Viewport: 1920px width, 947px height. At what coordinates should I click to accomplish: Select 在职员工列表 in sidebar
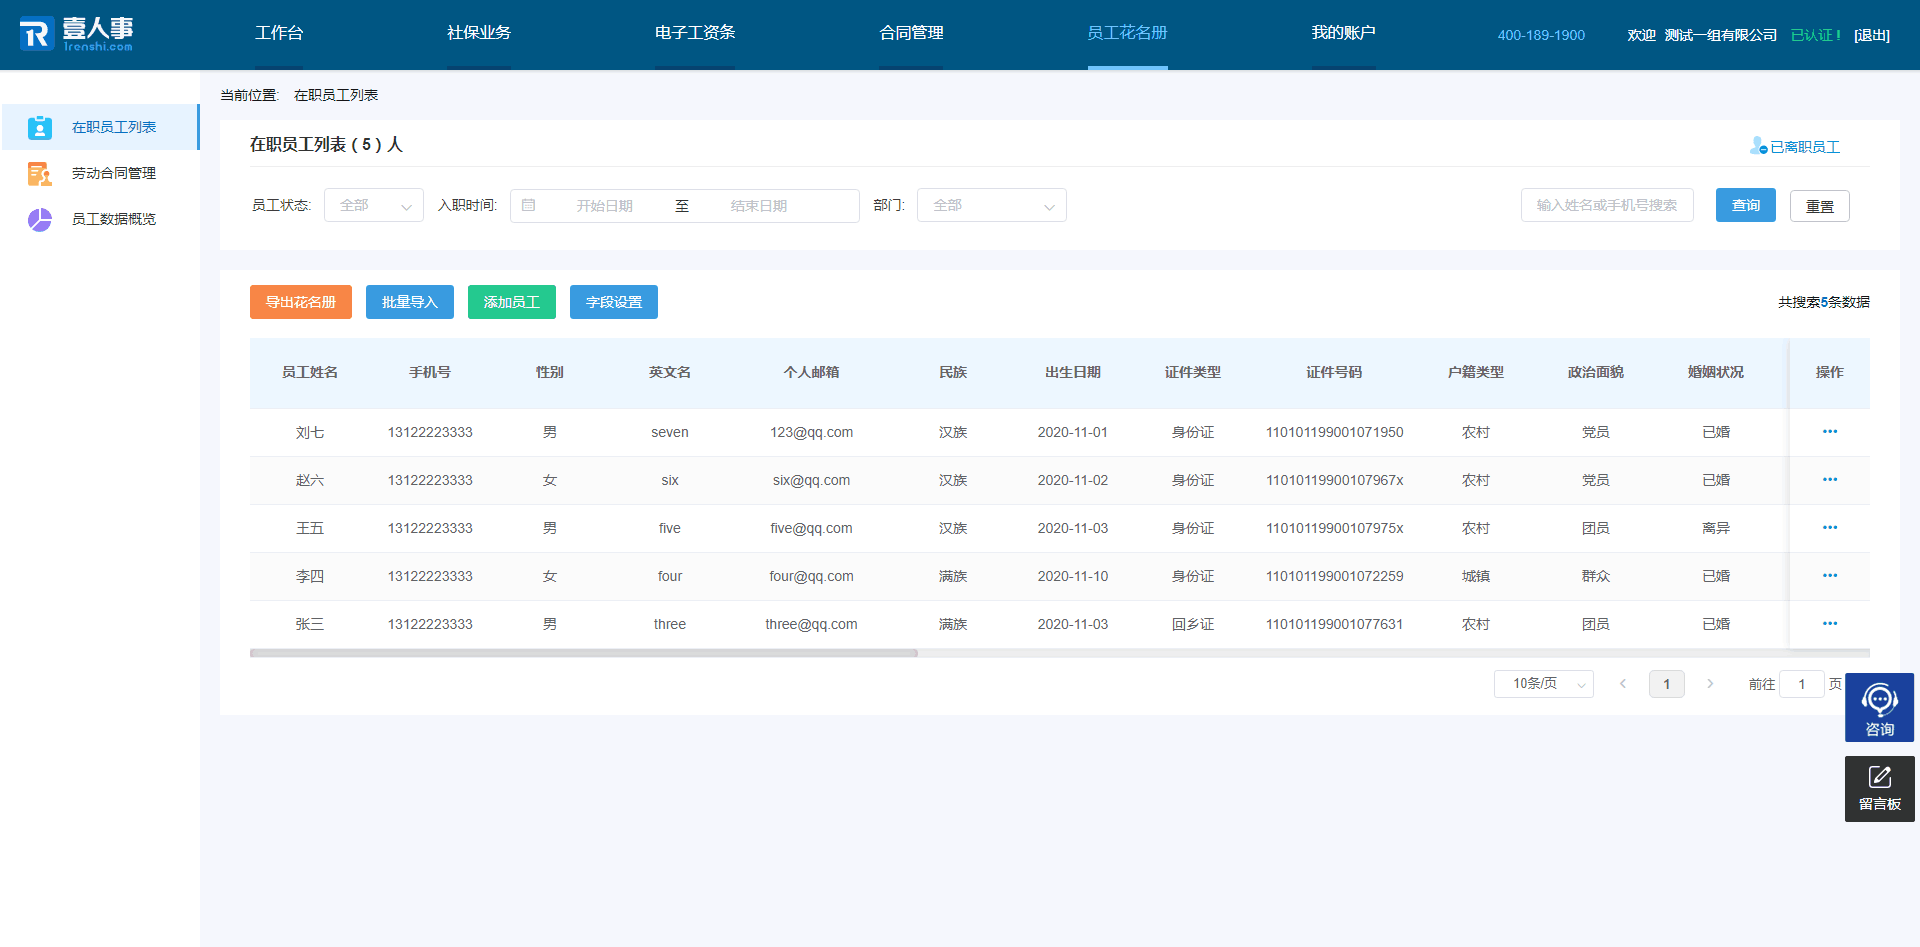coord(100,127)
